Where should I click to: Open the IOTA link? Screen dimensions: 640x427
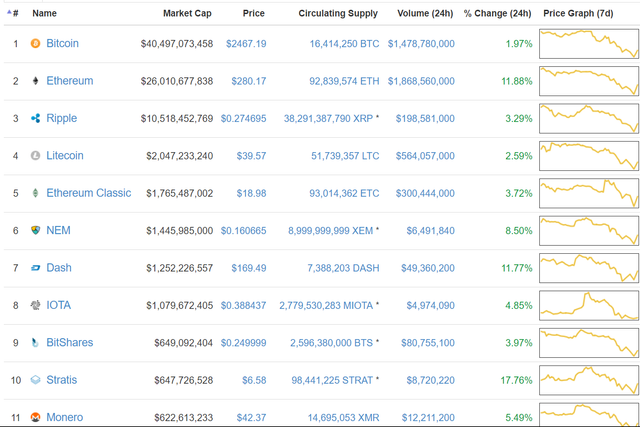click(58, 305)
